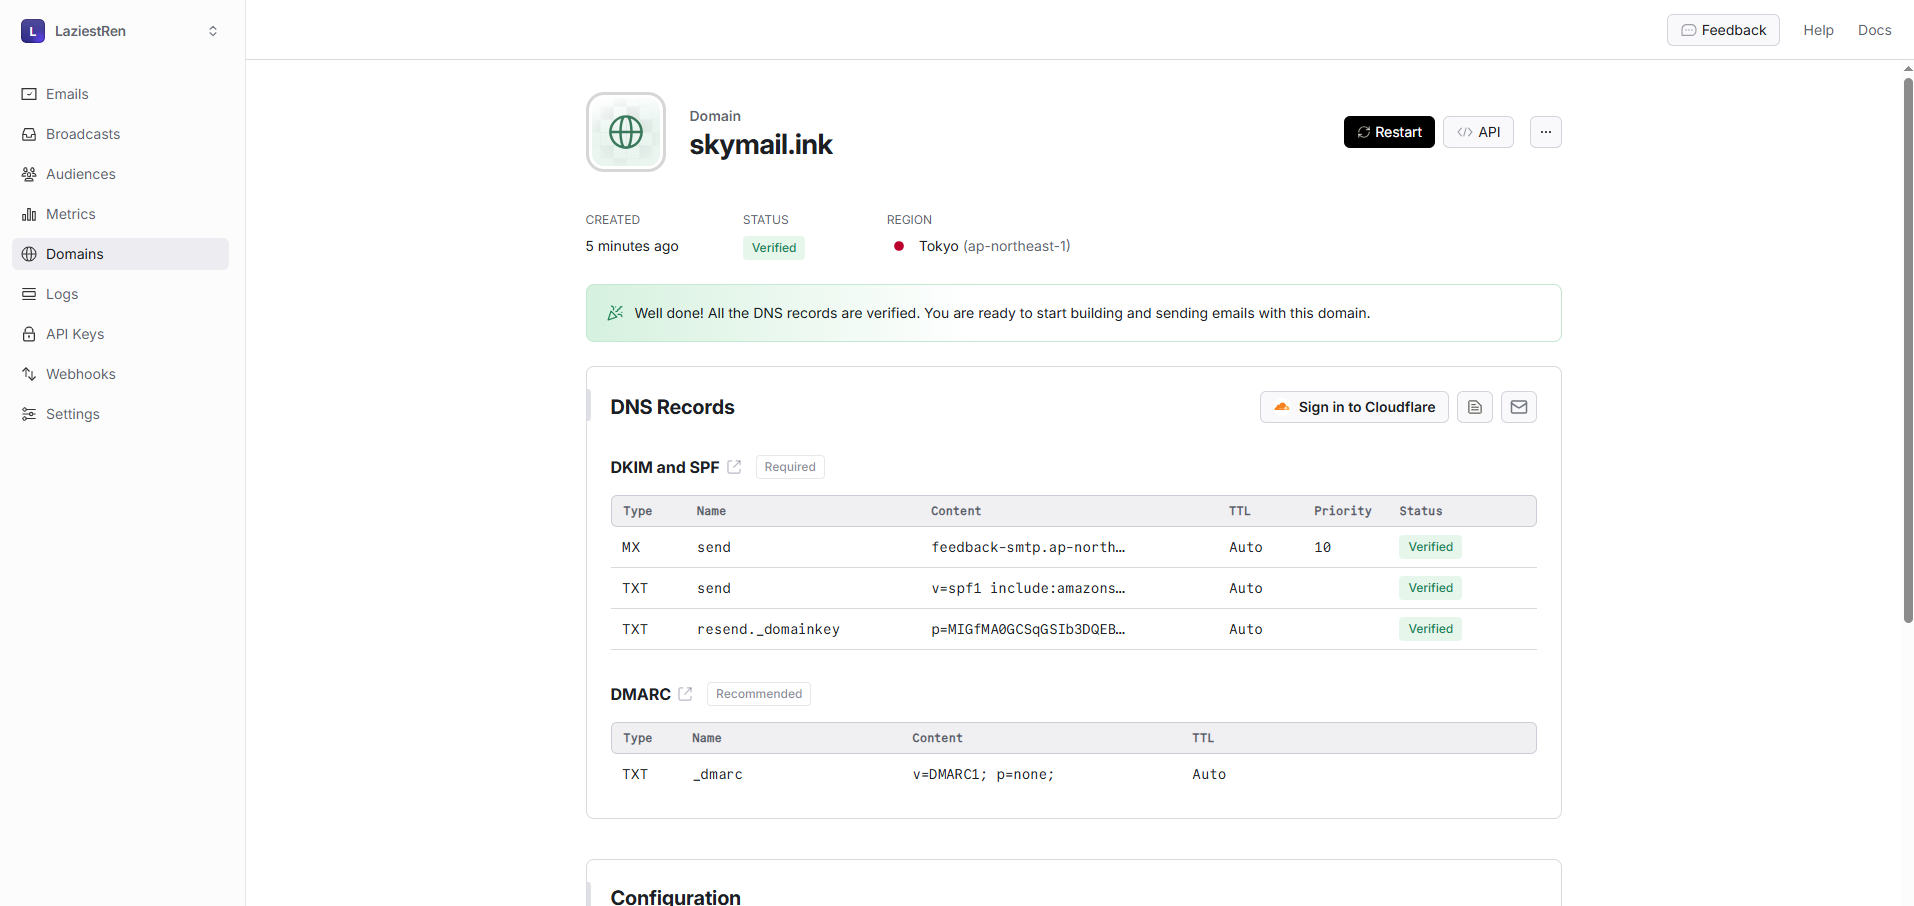This screenshot has height=906, width=1914.
Task: Open the Audiences page
Action: point(80,174)
